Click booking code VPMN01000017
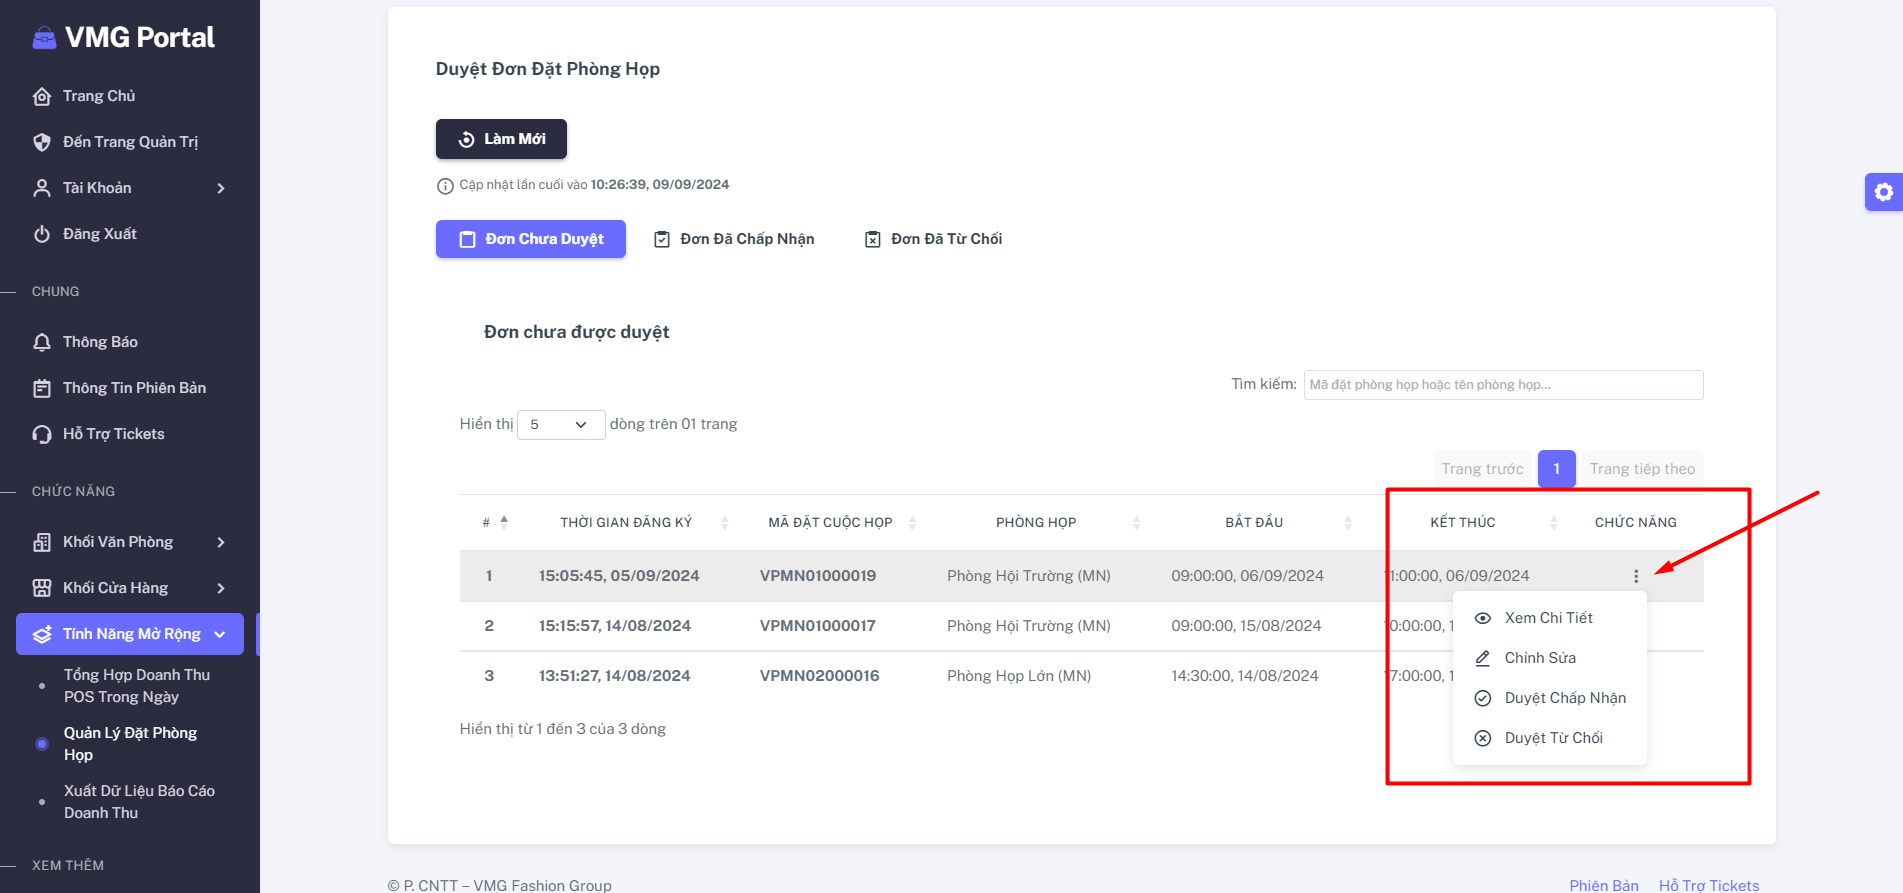1903x893 pixels. (x=817, y=626)
